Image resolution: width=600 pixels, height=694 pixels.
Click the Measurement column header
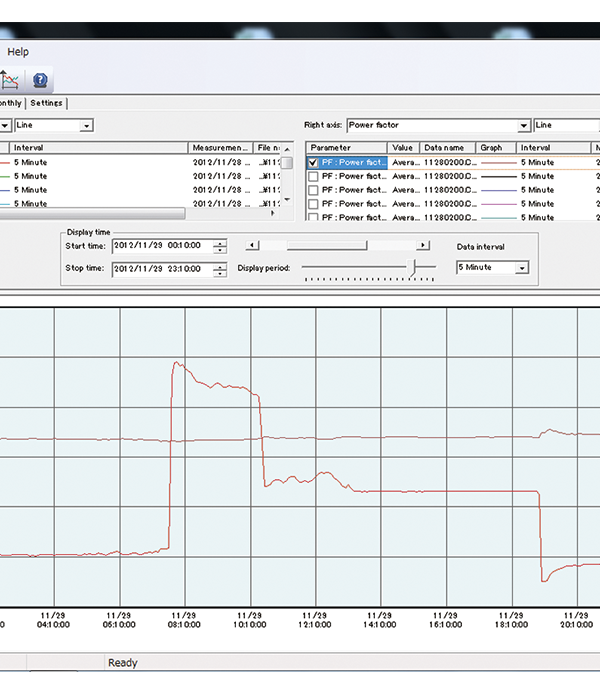coord(220,147)
